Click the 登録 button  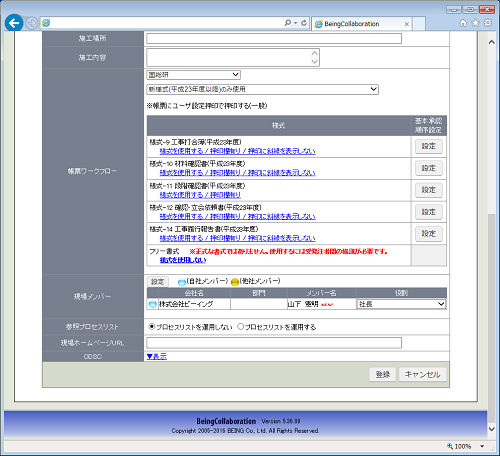pos(383,374)
